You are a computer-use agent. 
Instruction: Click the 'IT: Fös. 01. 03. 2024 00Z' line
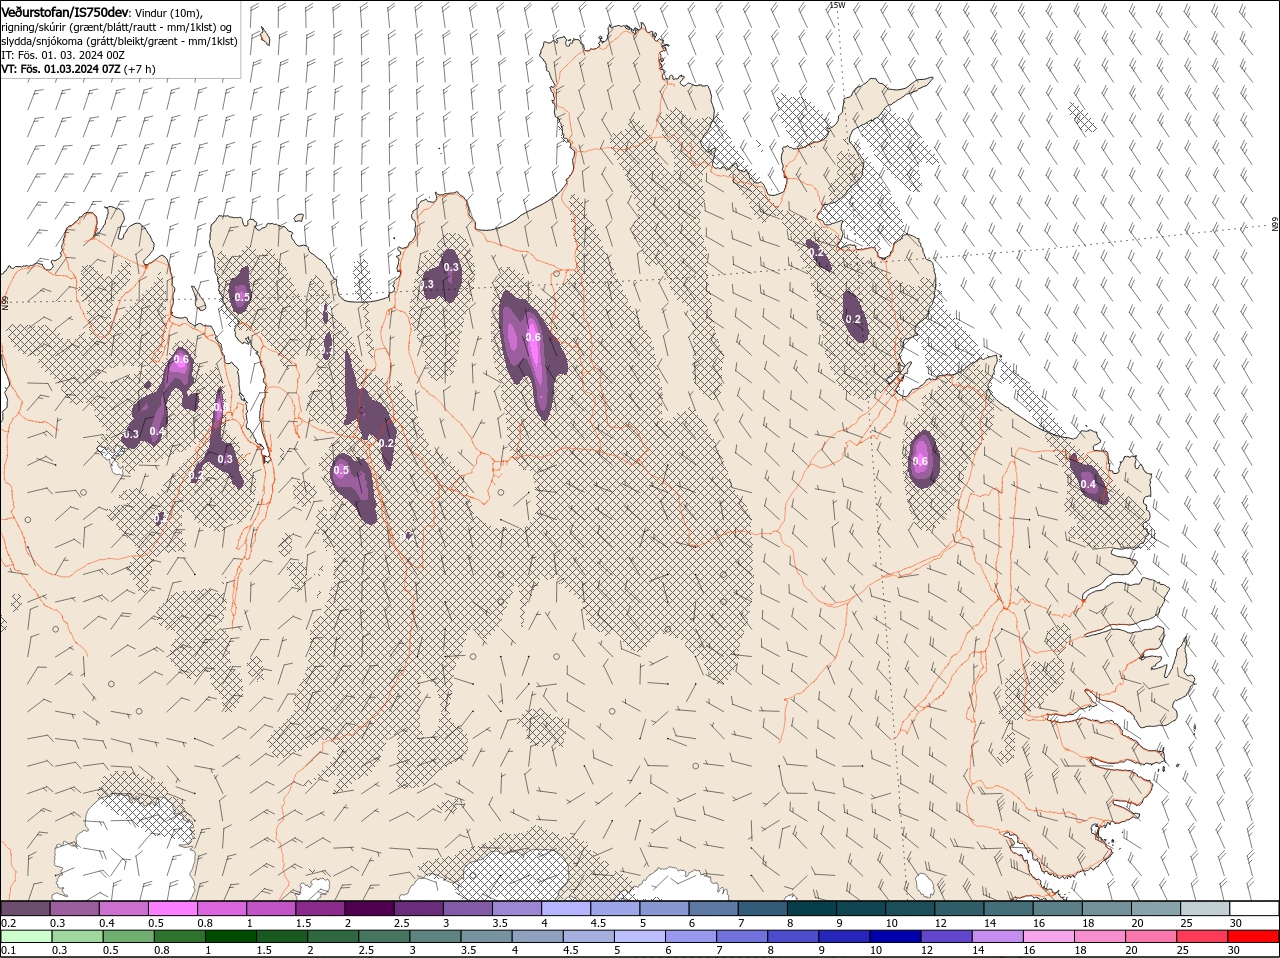point(62,55)
